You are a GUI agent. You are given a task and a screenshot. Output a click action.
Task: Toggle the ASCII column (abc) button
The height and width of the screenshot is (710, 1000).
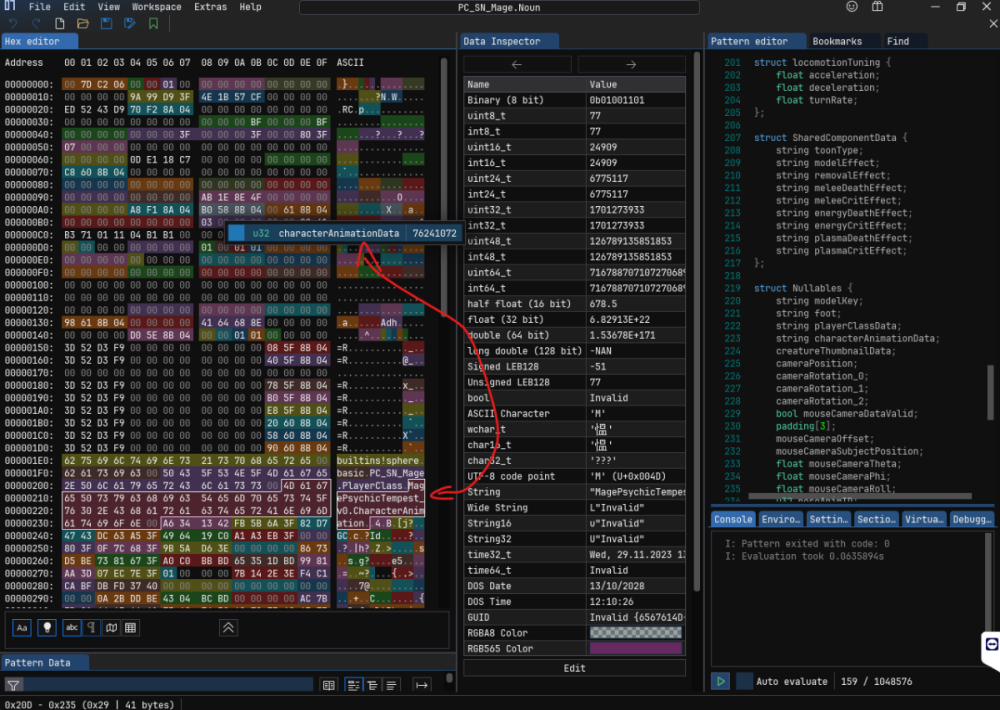(71, 628)
